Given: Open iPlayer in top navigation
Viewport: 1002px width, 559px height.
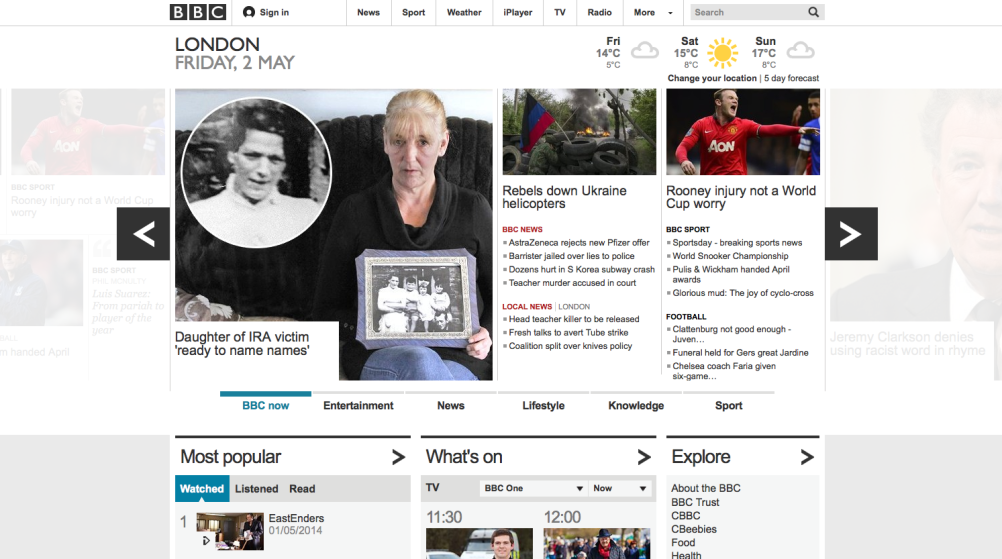Looking at the screenshot, I should tap(518, 12).
